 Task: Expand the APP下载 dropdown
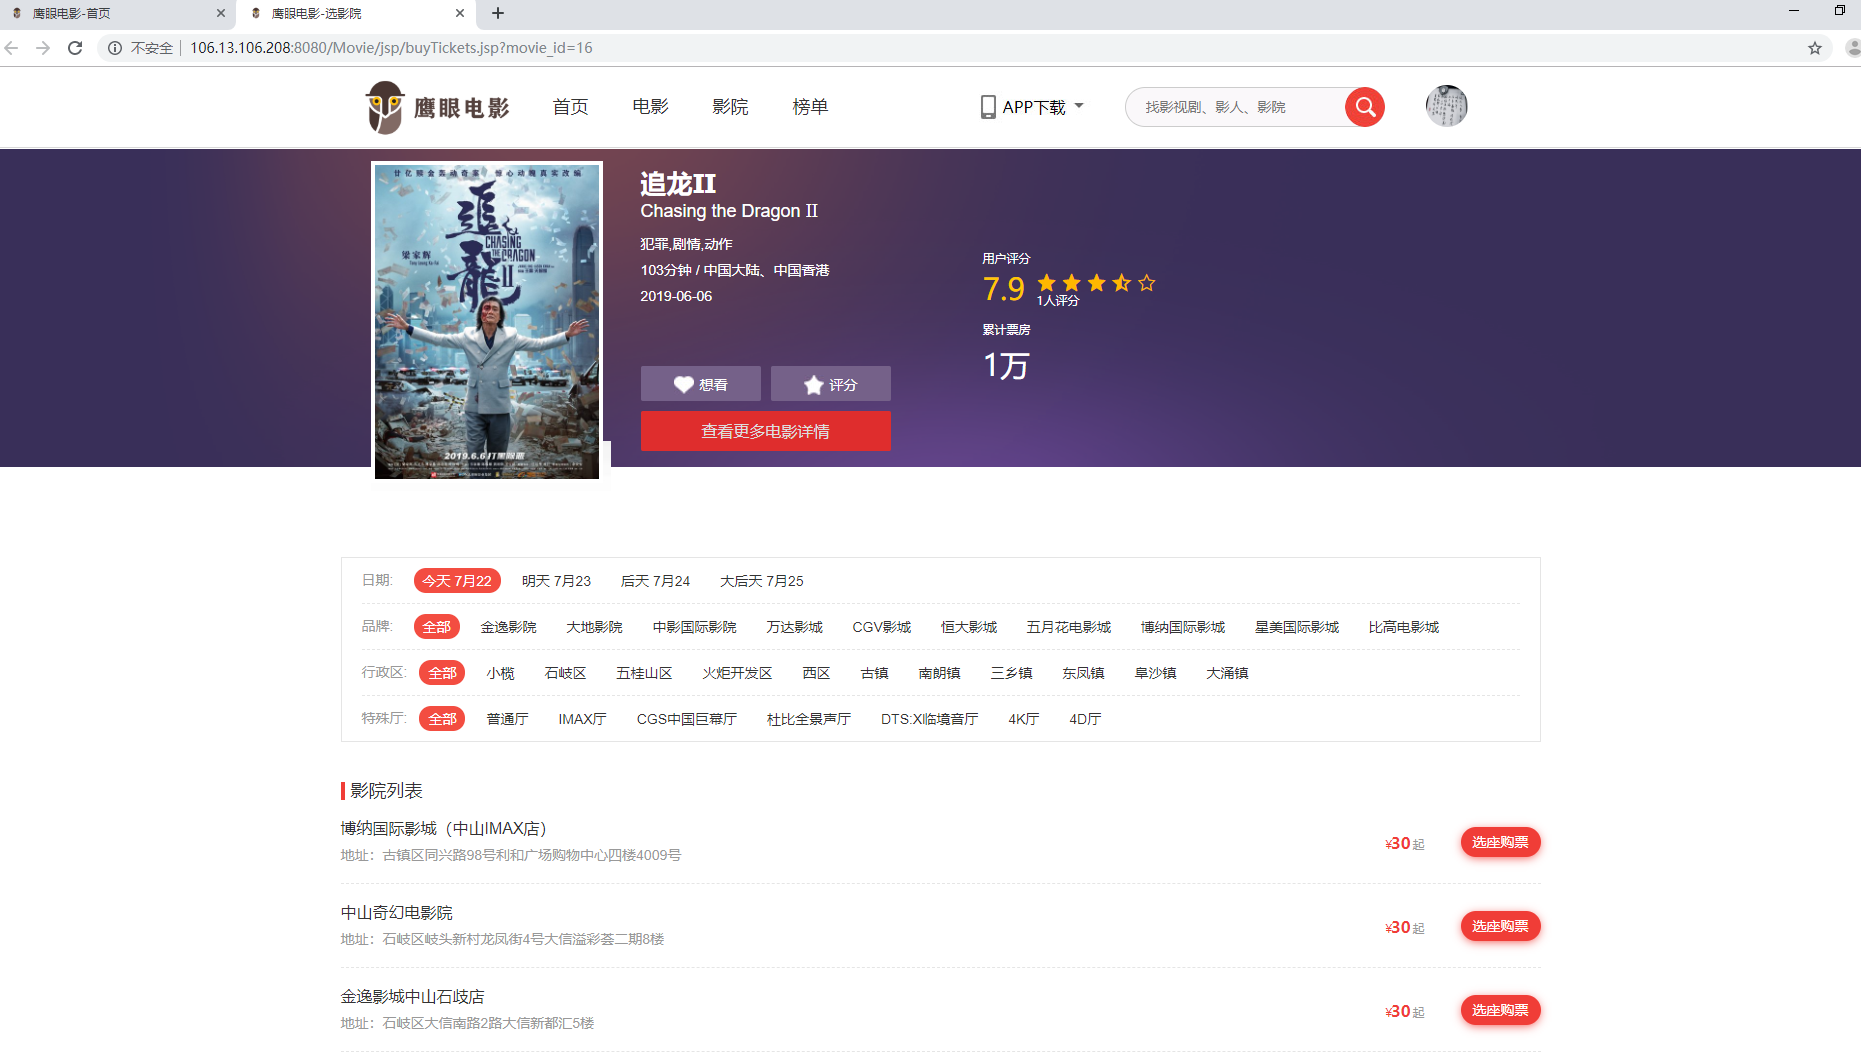1080,106
